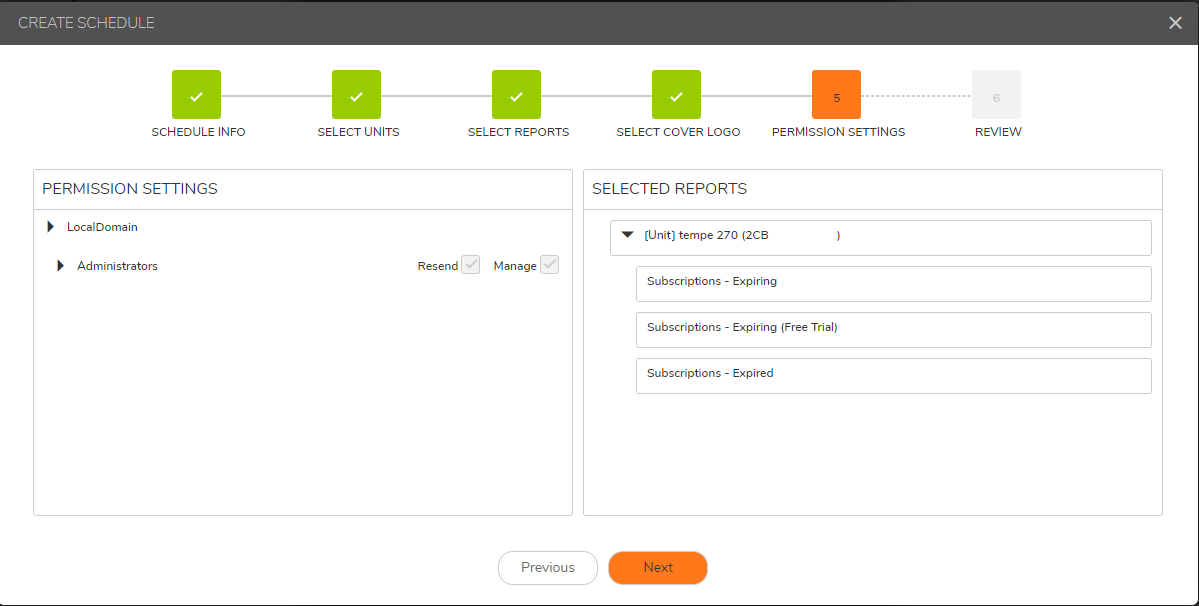Select the Subscriptions - Expired report
The width and height of the screenshot is (1199, 606).
click(892, 375)
